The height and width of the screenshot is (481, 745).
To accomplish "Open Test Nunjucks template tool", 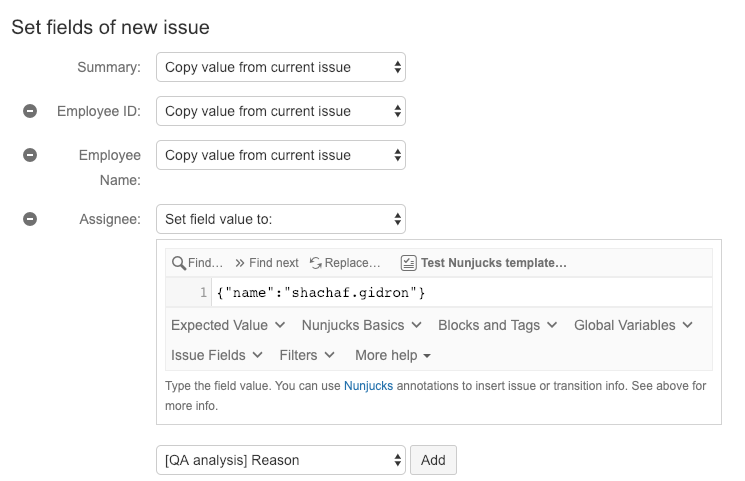I will pyautogui.click(x=484, y=263).
